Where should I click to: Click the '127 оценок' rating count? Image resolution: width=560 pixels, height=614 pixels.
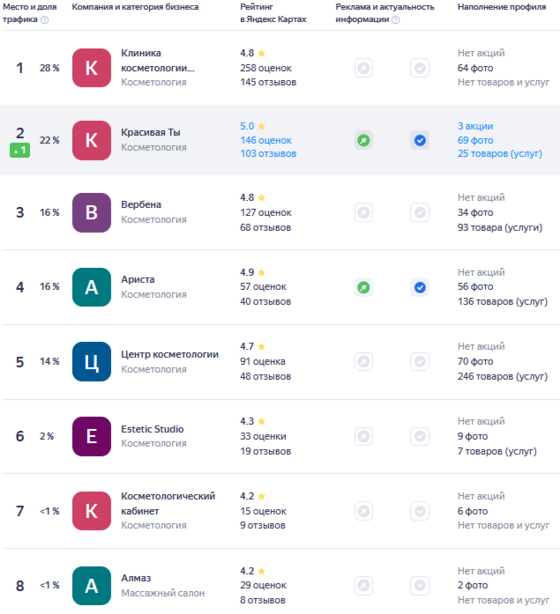pyautogui.click(x=266, y=213)
